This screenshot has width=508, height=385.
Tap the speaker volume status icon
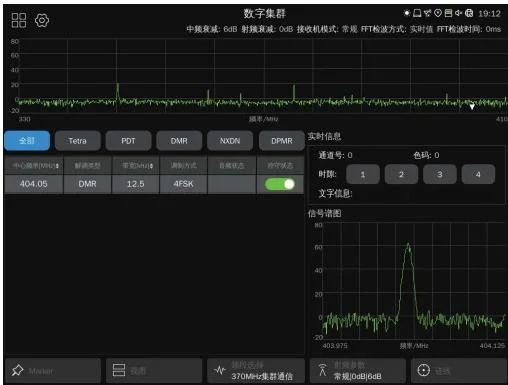(x=459, y=13)
